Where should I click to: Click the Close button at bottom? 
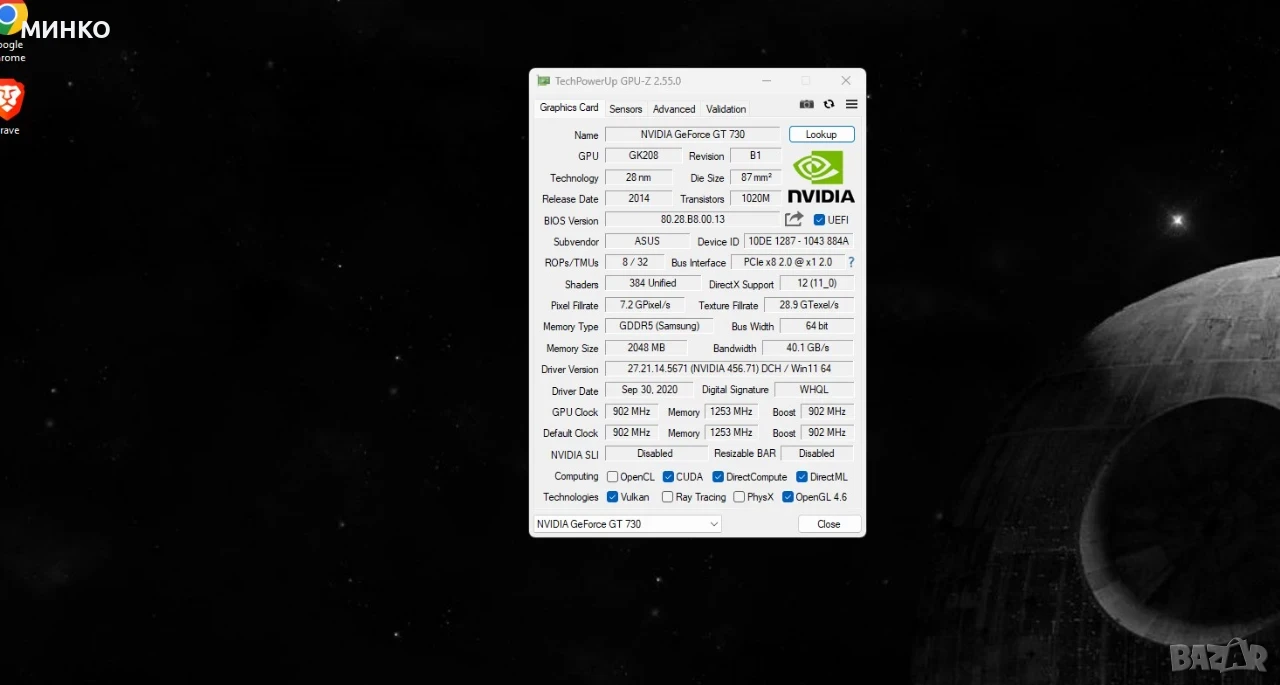pyautogui.click(x=829, y=524)
